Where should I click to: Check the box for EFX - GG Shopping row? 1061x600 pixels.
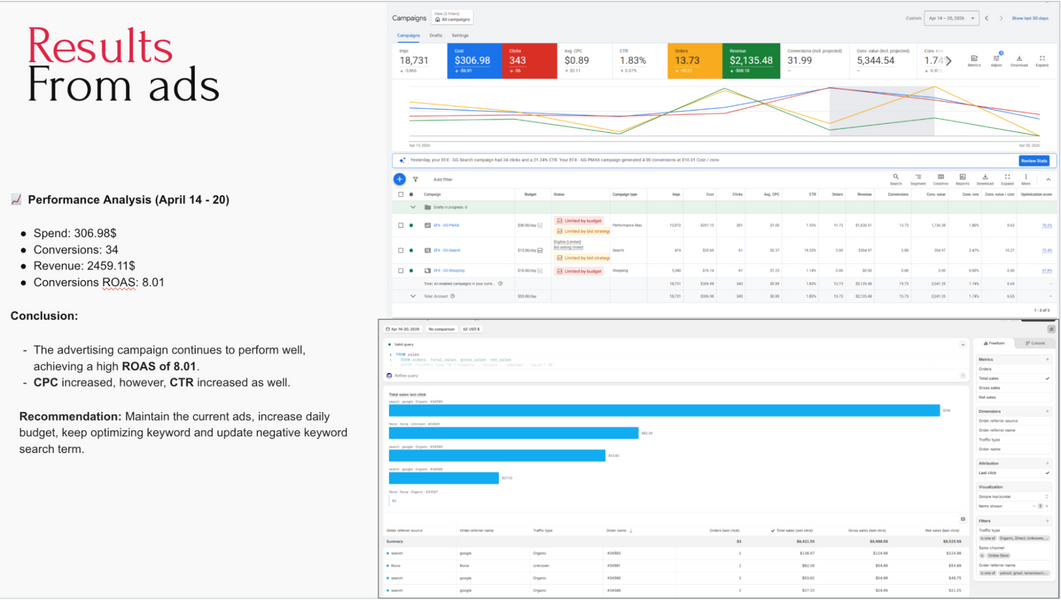(401, 271)
